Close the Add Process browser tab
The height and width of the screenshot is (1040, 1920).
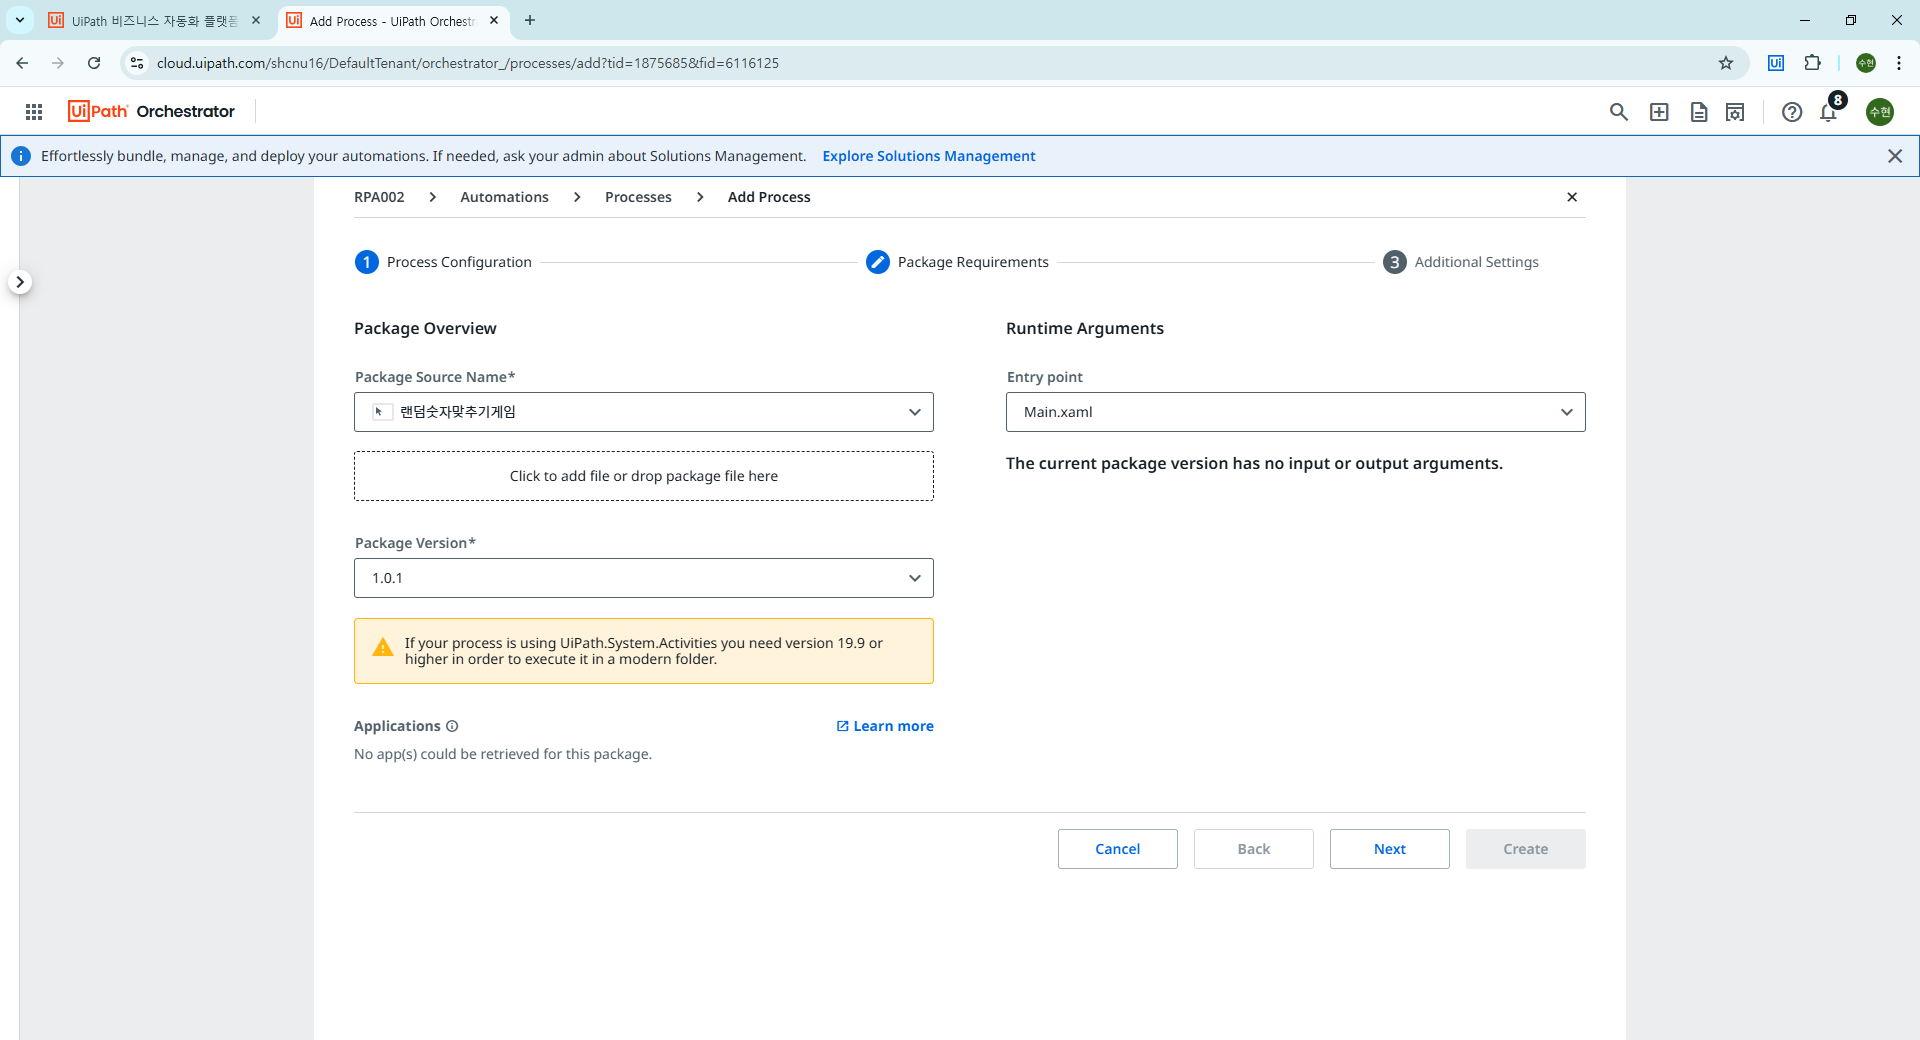(x=494, y=20)
